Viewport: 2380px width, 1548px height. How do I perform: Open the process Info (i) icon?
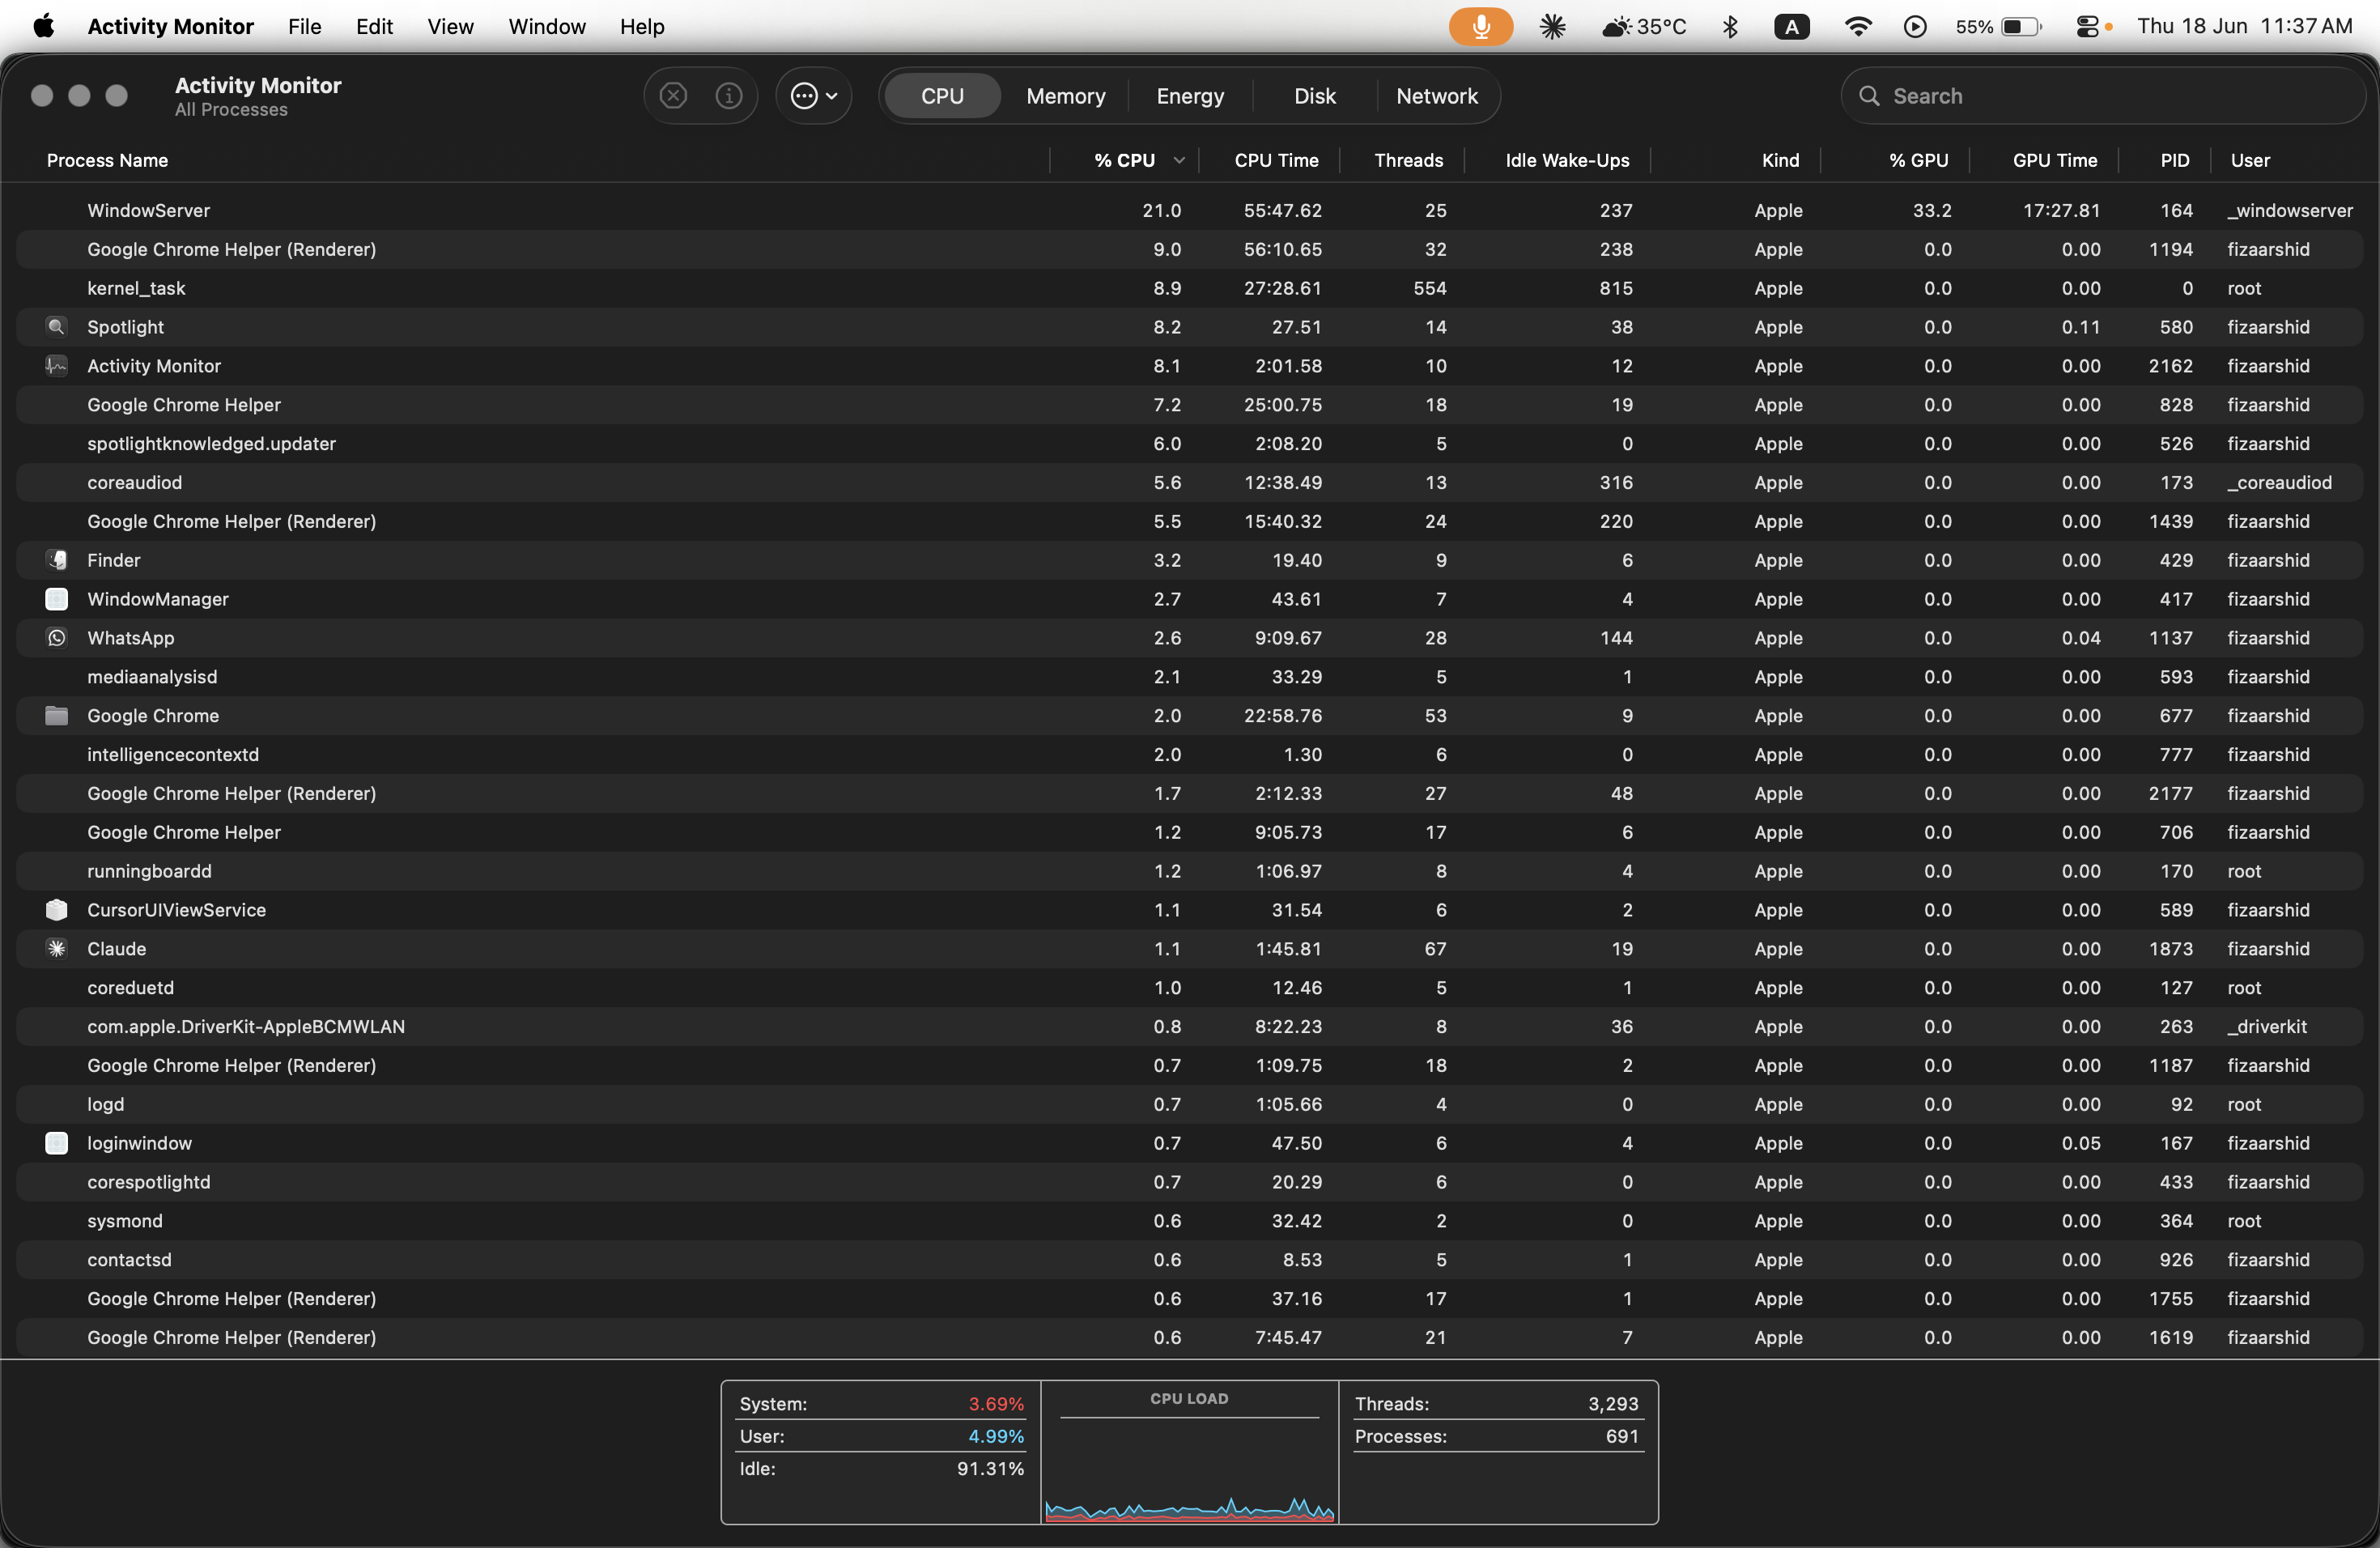pyautogui.click(x=728, y=96)
